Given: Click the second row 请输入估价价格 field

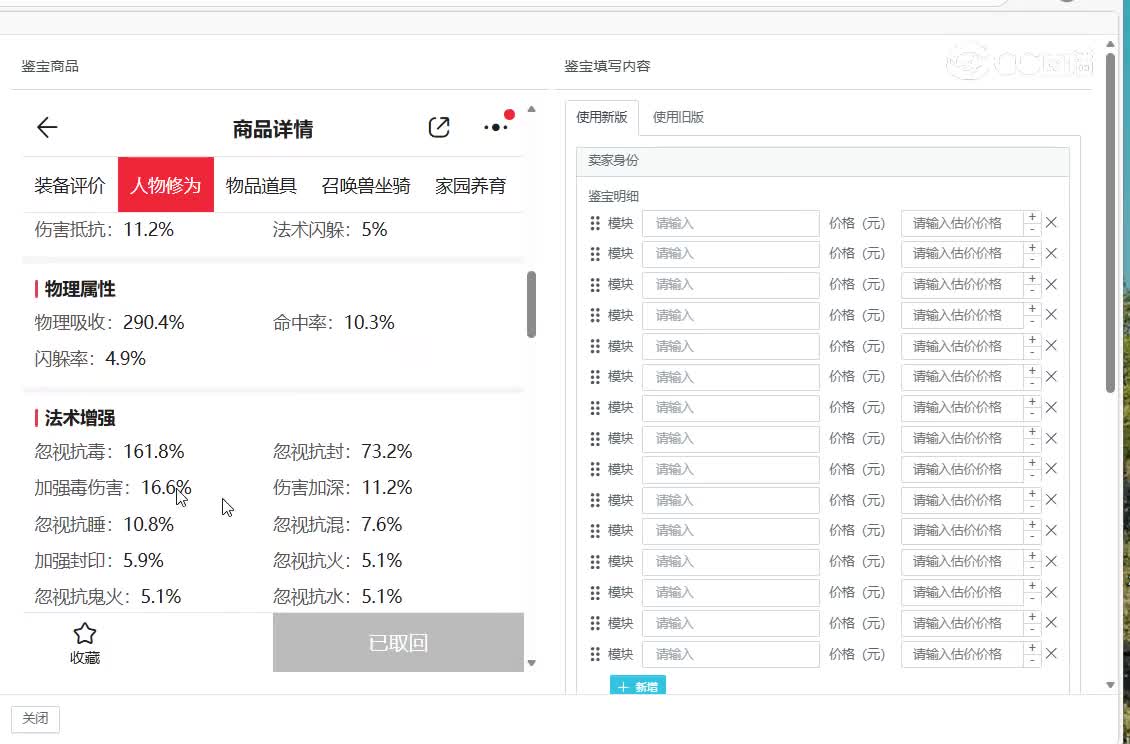Looking at the screenshot, I should click(961, 254).
